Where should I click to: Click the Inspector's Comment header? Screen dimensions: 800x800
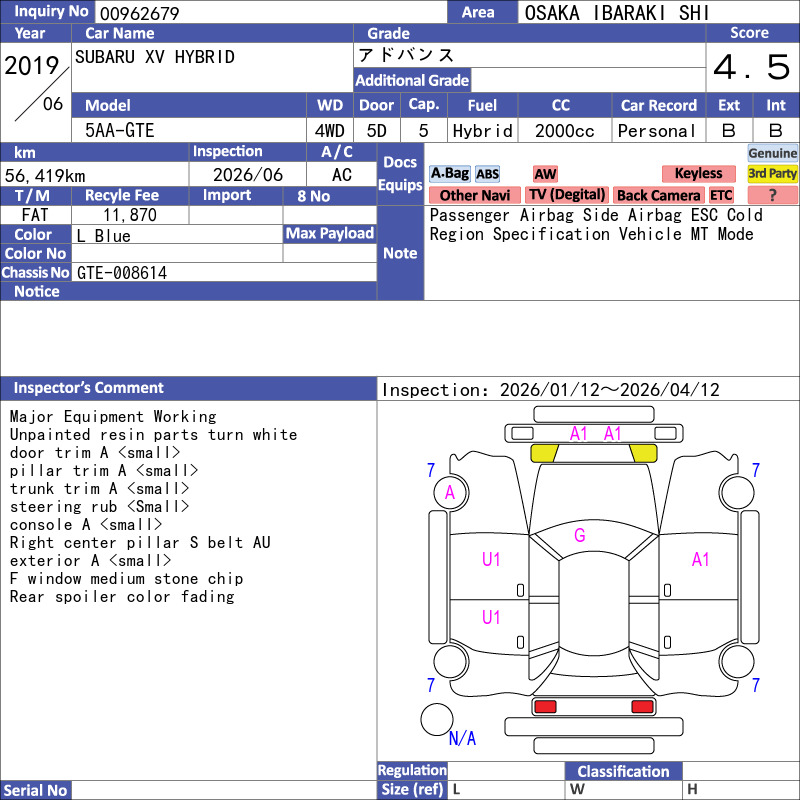pos(88,388)
